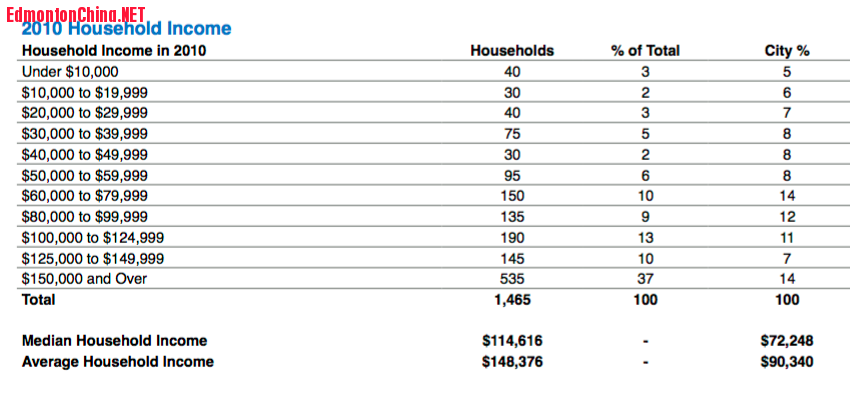
Task: Select the $114,616 median income value
Action: click(x=512, y=341)
